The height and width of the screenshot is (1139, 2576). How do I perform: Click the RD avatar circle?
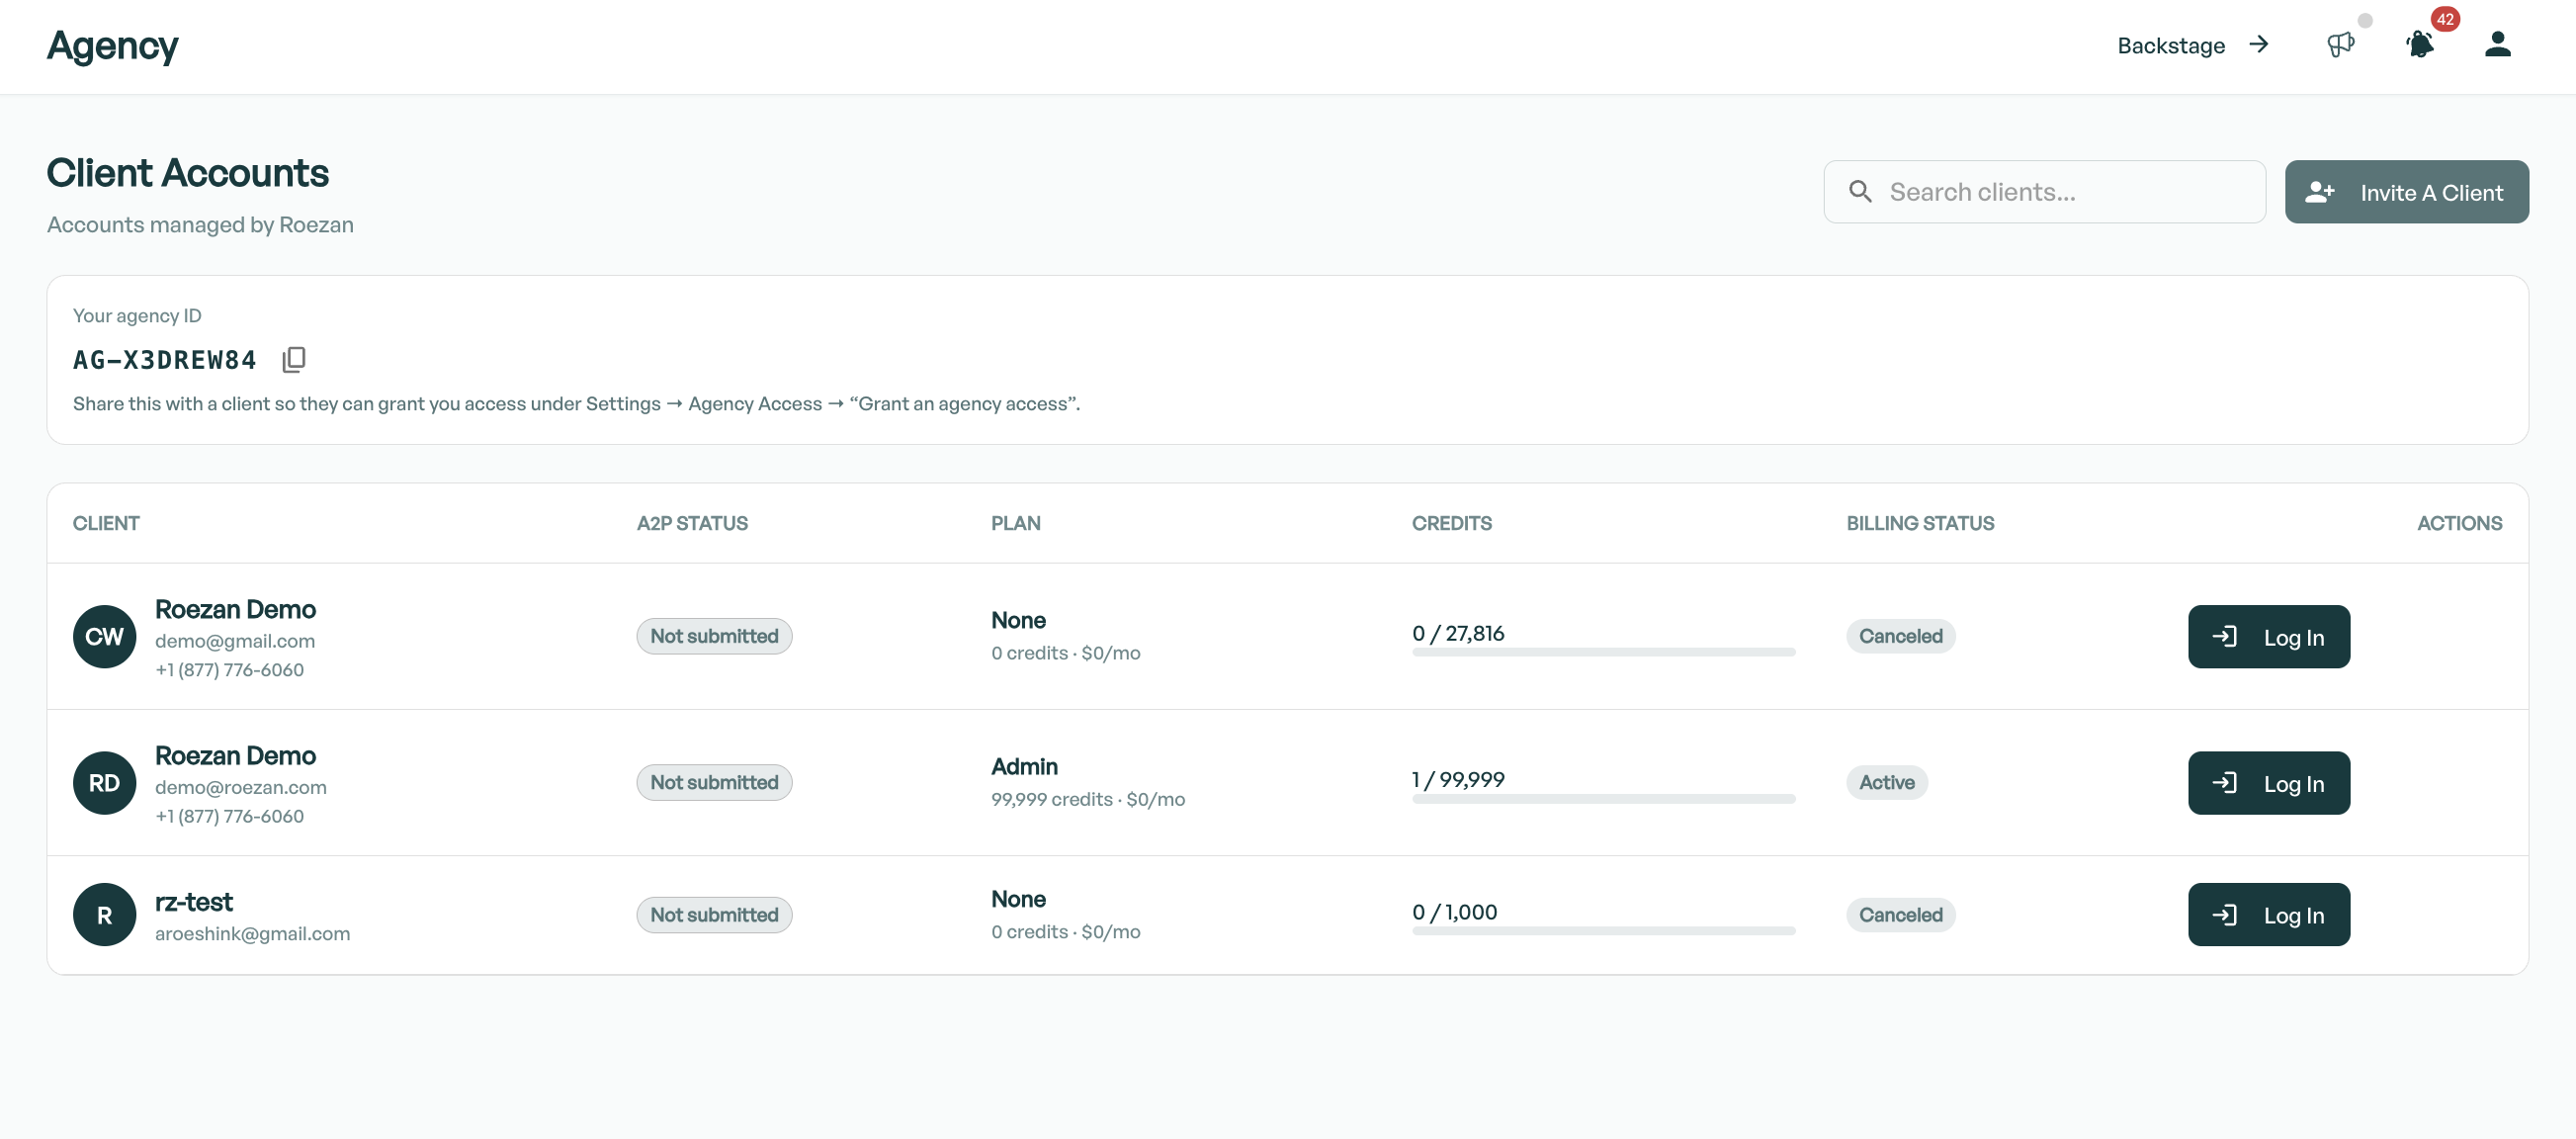(104, 783)
